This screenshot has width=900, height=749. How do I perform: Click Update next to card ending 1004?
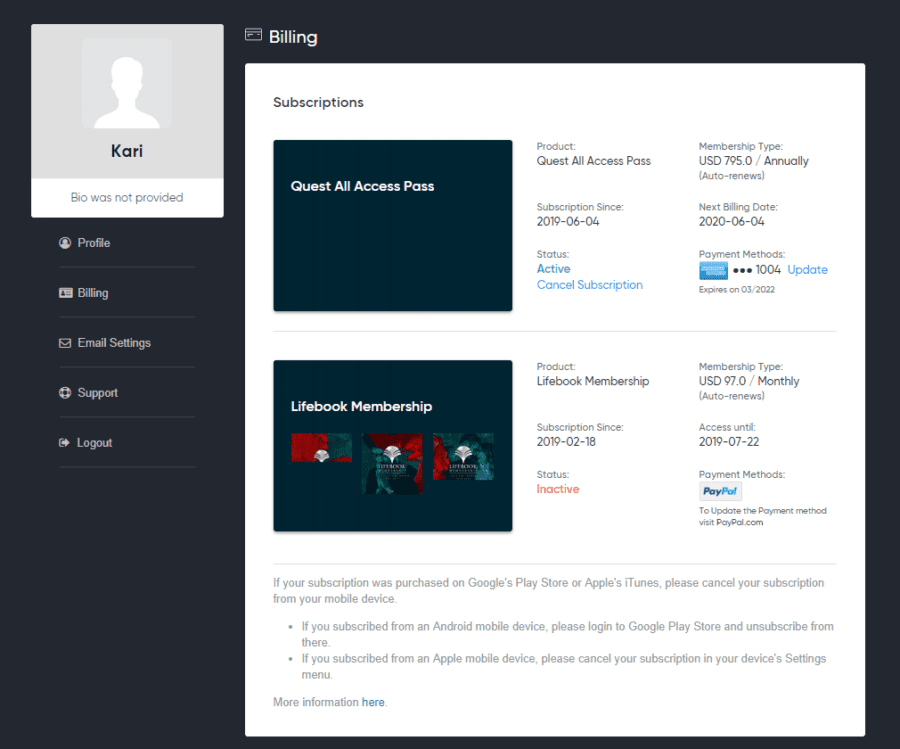[807, 270]
